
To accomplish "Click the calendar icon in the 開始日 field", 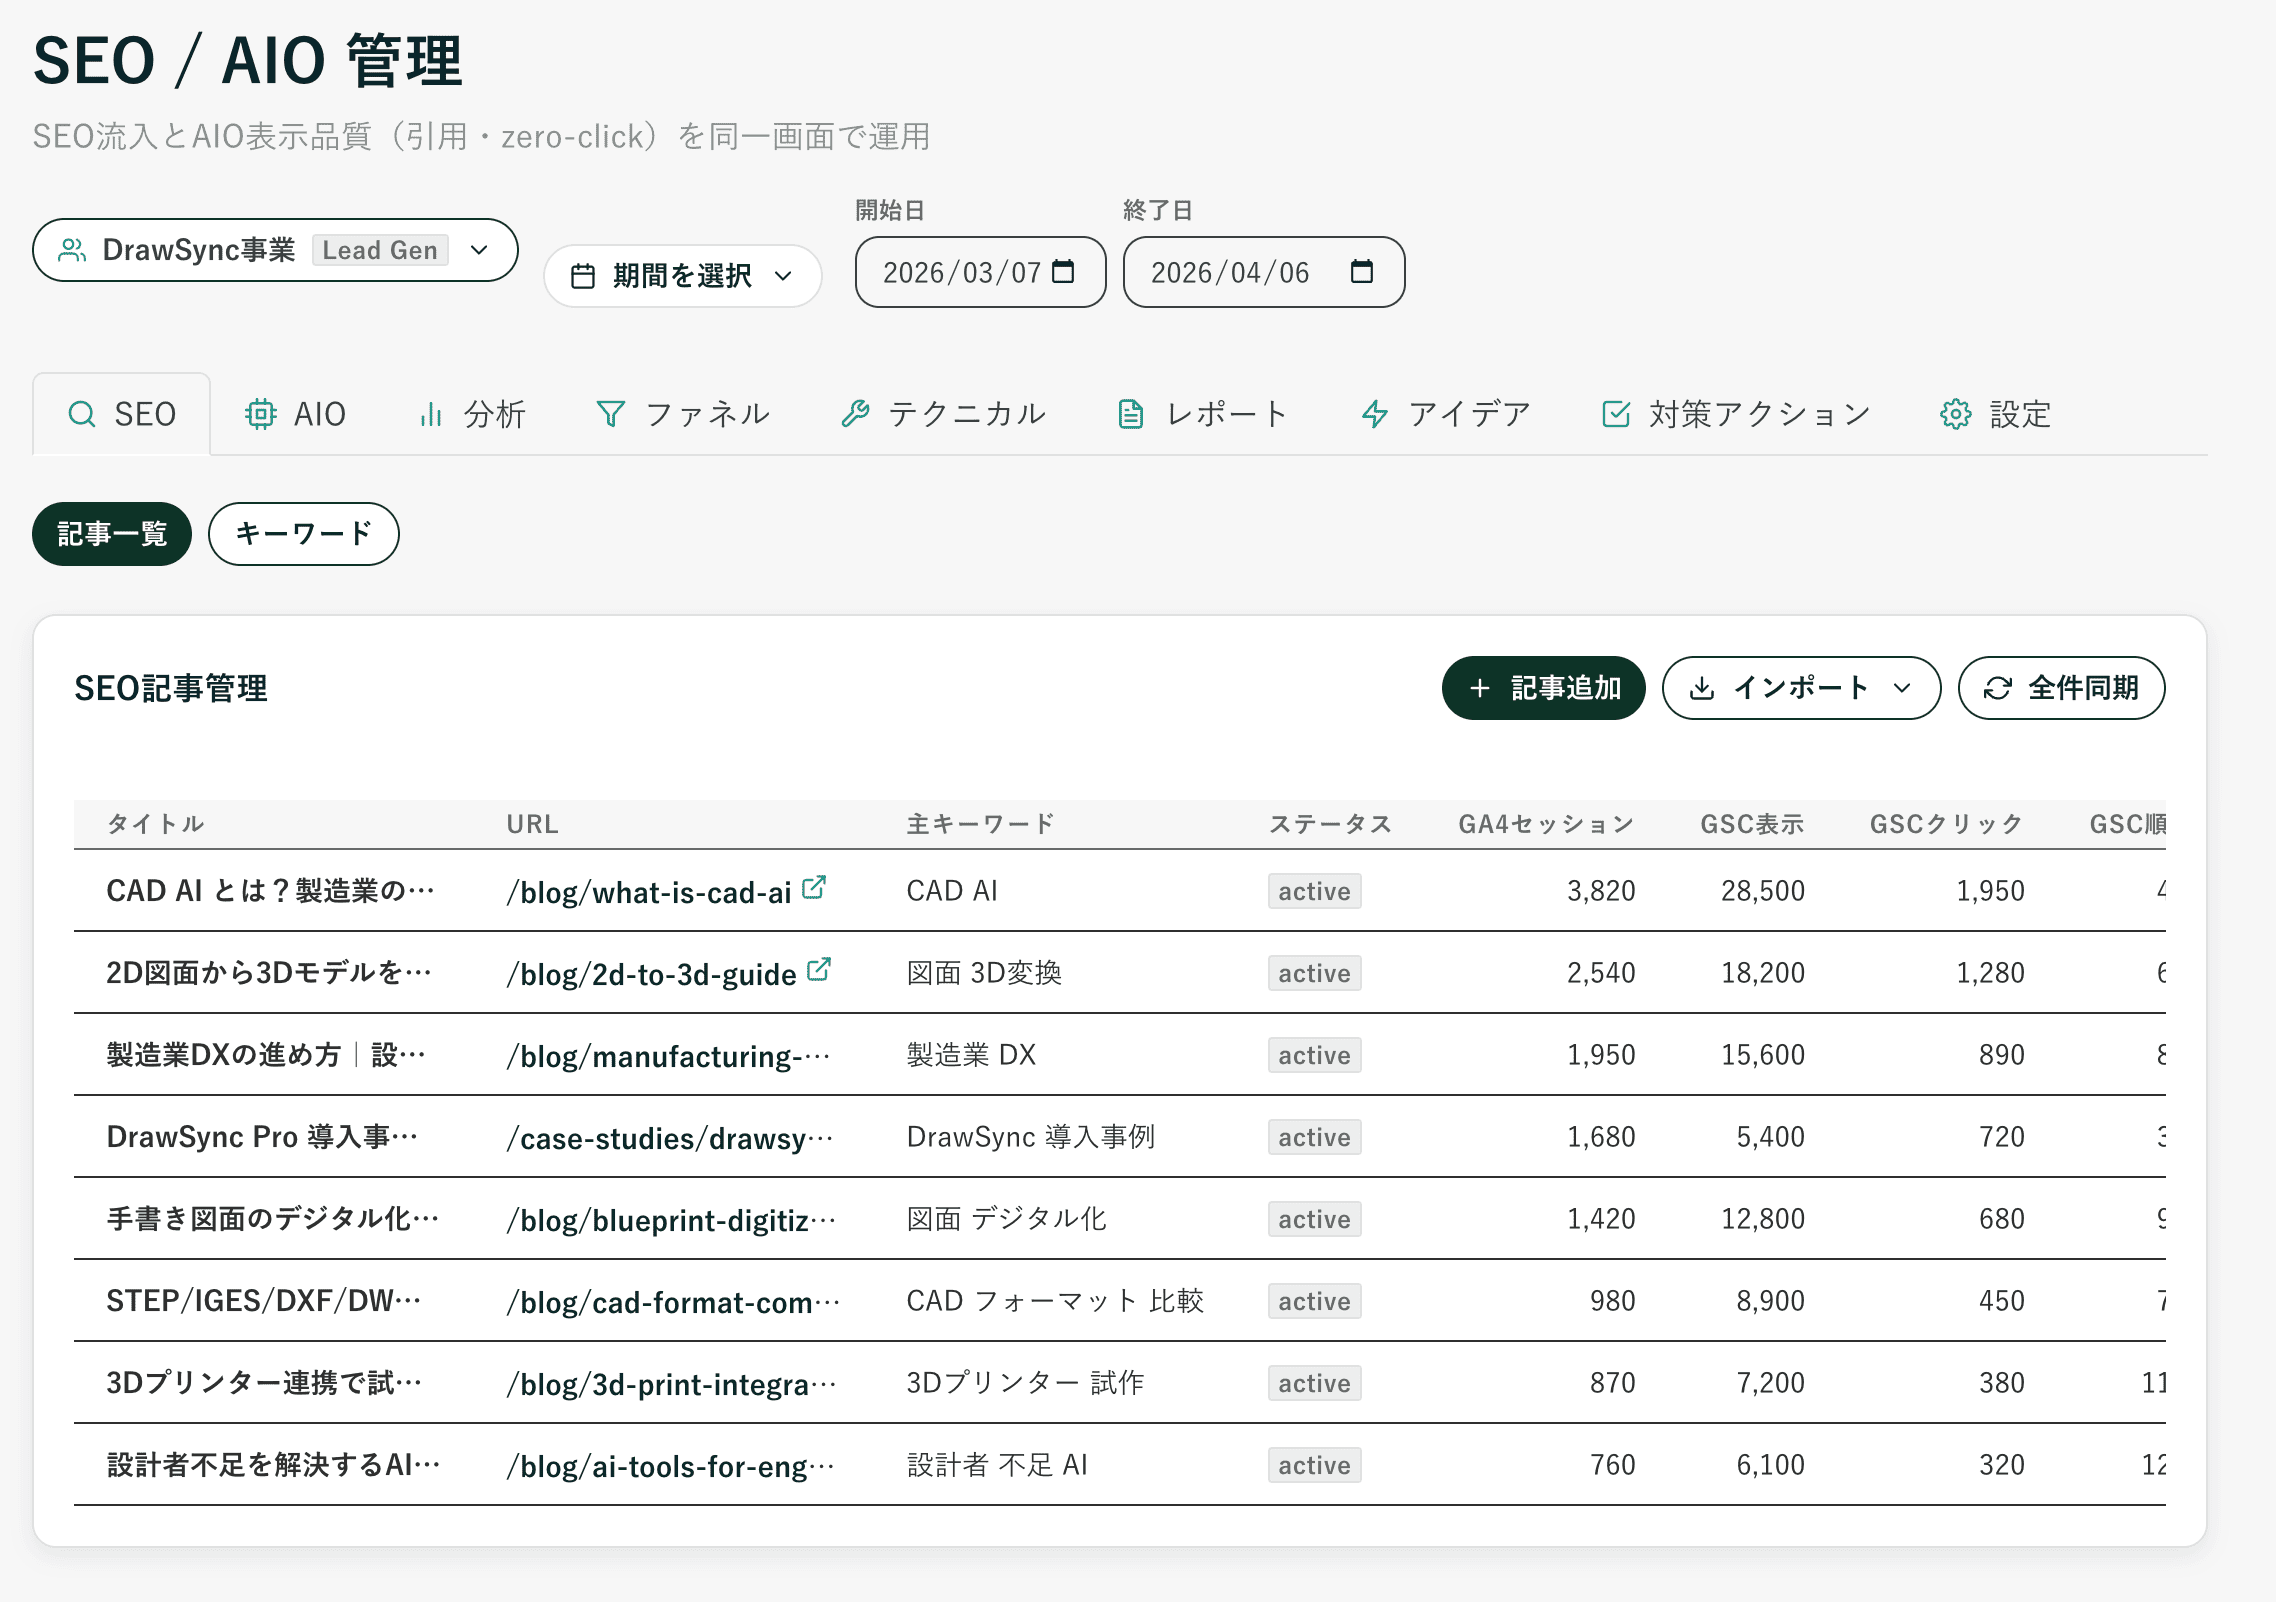I will [x=1066, y=270].
